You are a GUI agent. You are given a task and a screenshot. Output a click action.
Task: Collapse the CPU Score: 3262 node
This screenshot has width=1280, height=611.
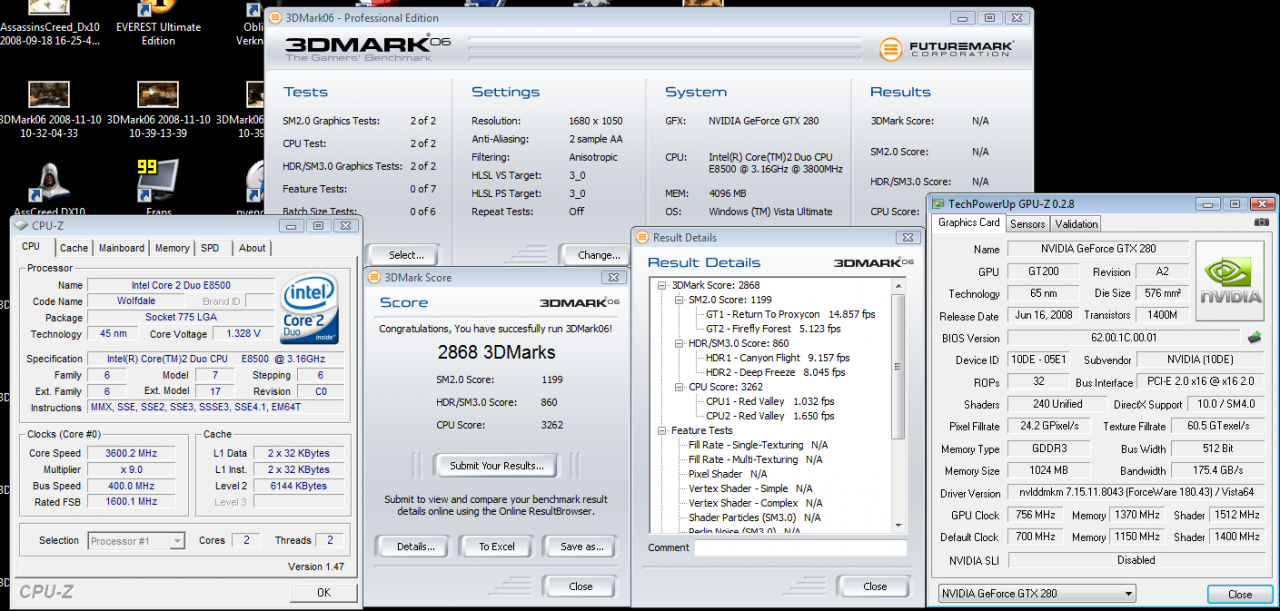coord(679,387)
